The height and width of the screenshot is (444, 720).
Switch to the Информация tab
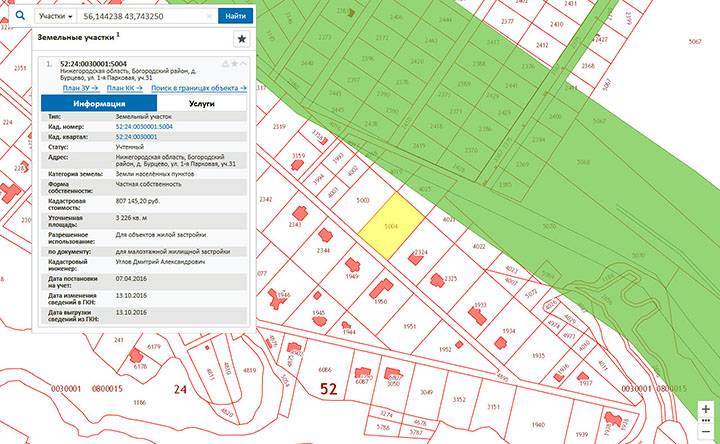tap(99, 103)
